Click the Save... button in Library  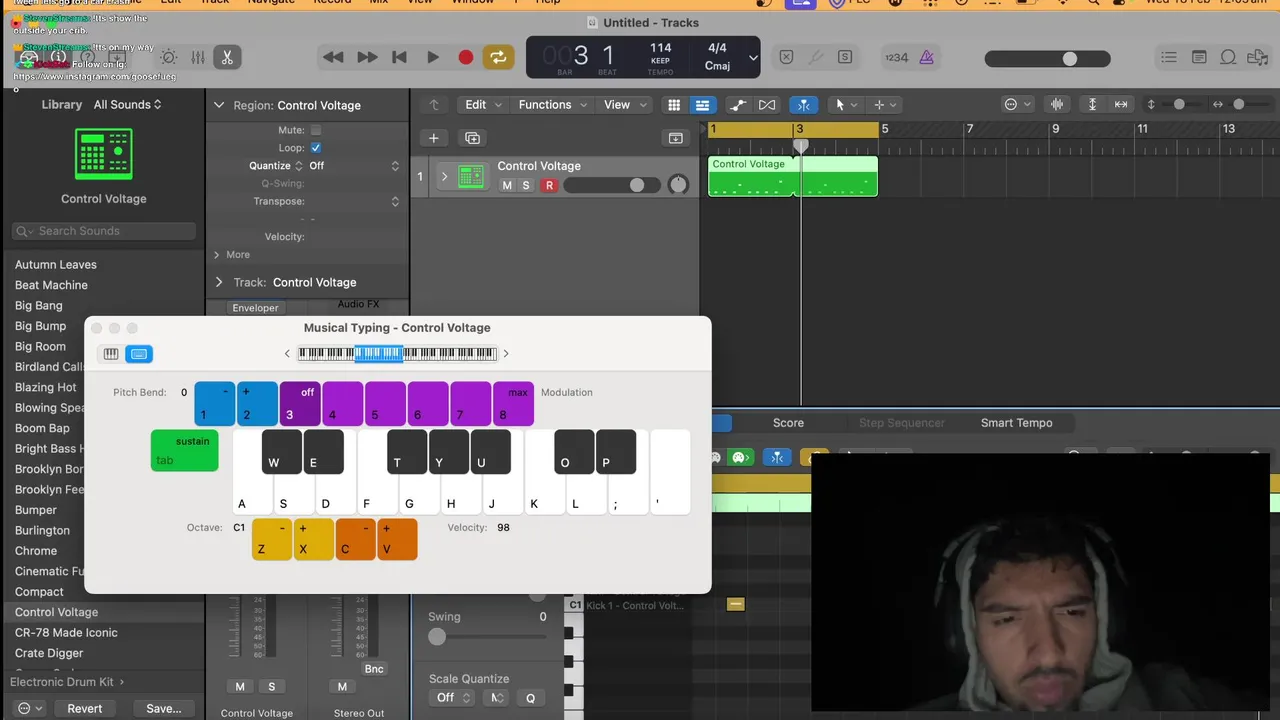(x=164, y=708)
